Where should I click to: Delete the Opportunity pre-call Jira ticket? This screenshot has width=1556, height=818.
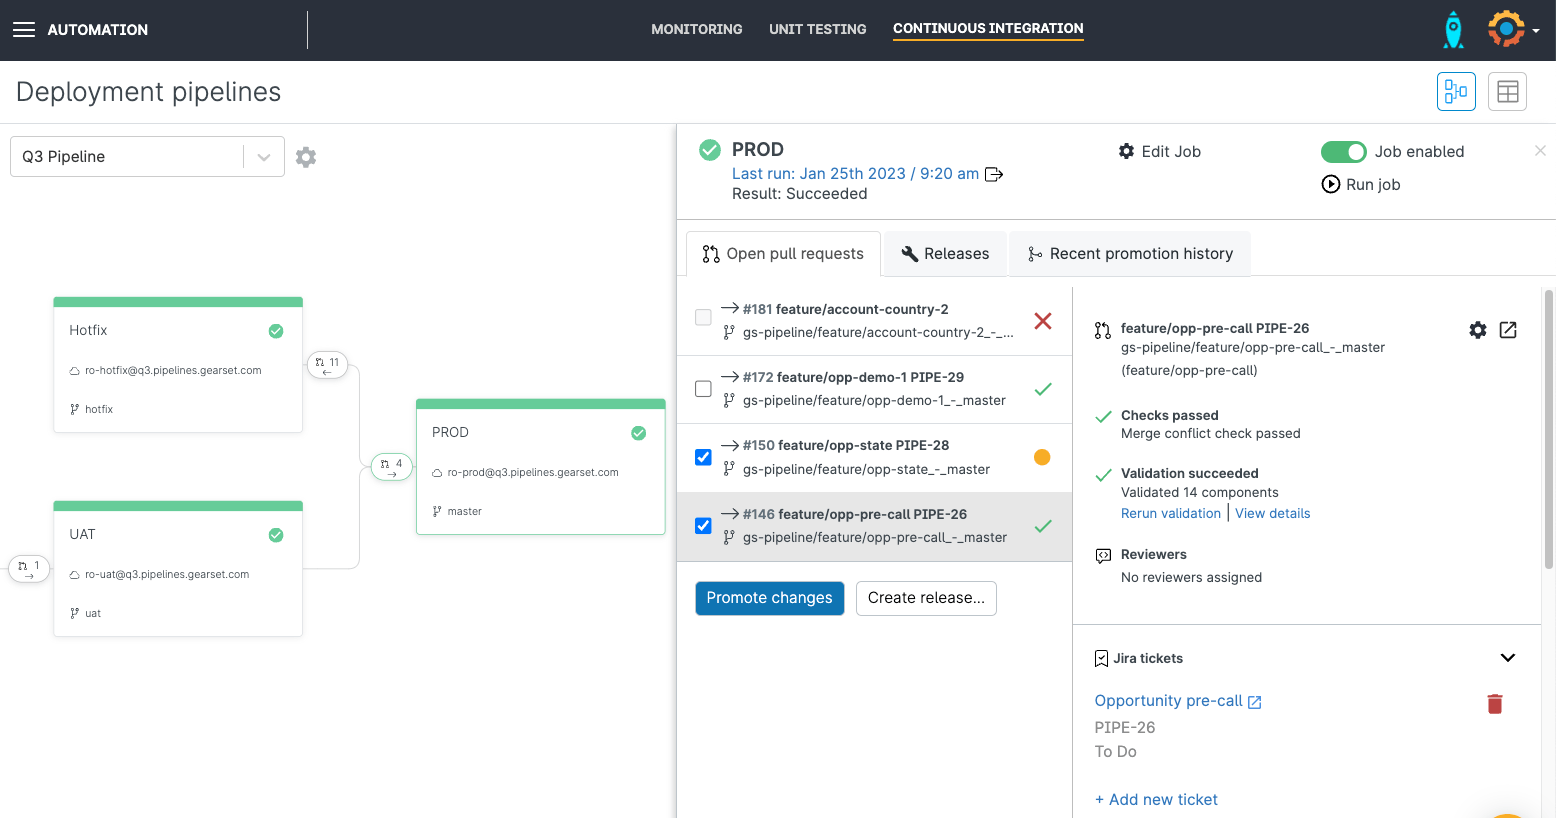(x=1495, y=704)
